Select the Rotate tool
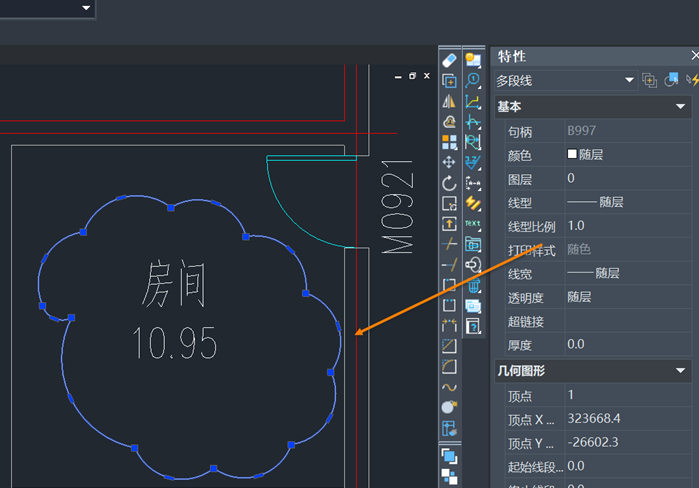 coord(449,183)
